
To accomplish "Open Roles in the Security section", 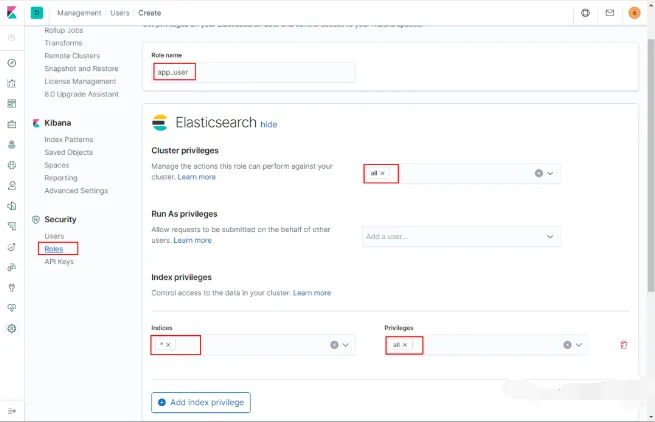I will coord(54,248).
